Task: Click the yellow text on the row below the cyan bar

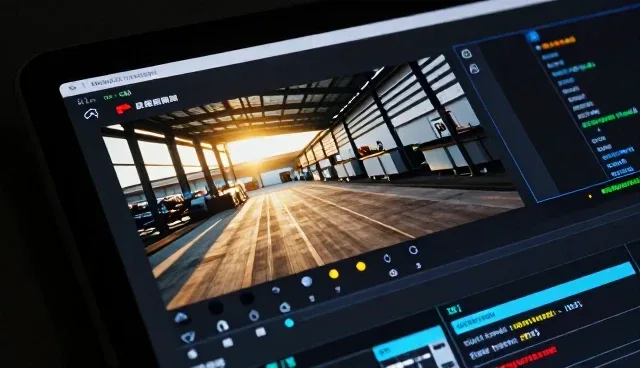Action: click(533, 321)
